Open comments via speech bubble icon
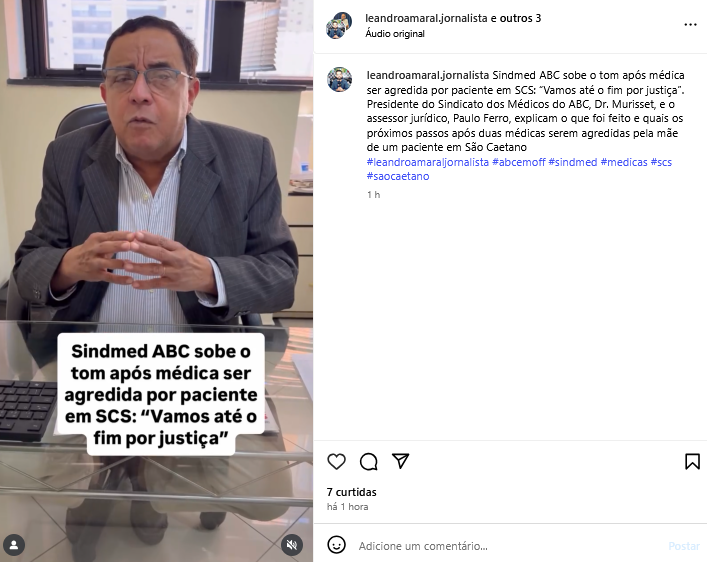The image size is (707, 562). pyautogui.click(x=368, y=461)
